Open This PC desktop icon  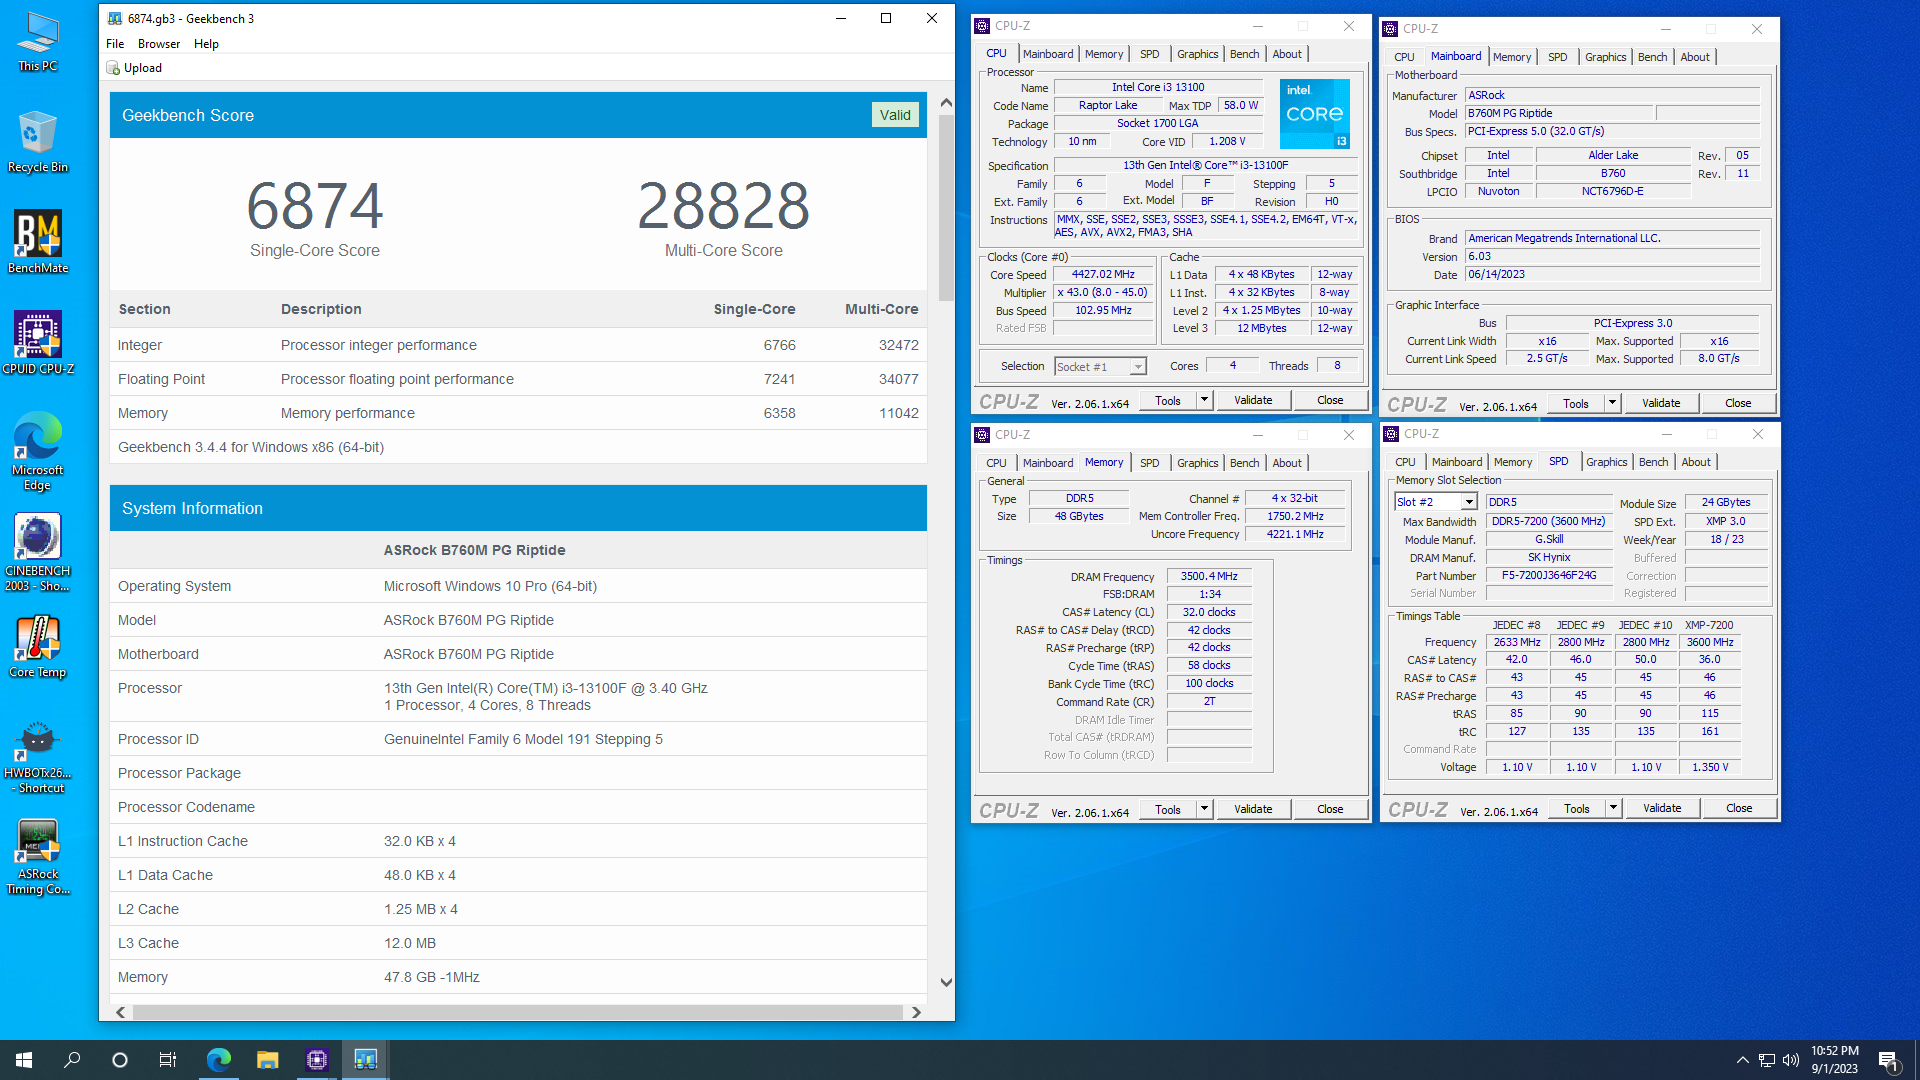pos(38,43)
